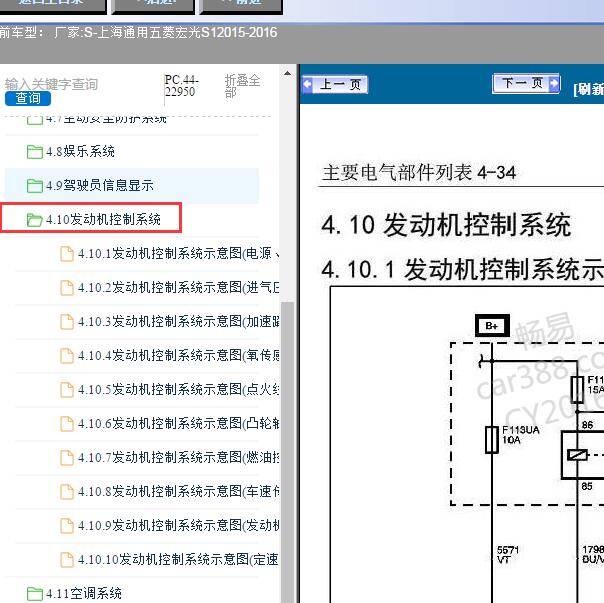This screenshot has width=604, height=603.
Task: Open 4.10.3发动机控制系统示意图(加速踏 page
Action: 179,321
